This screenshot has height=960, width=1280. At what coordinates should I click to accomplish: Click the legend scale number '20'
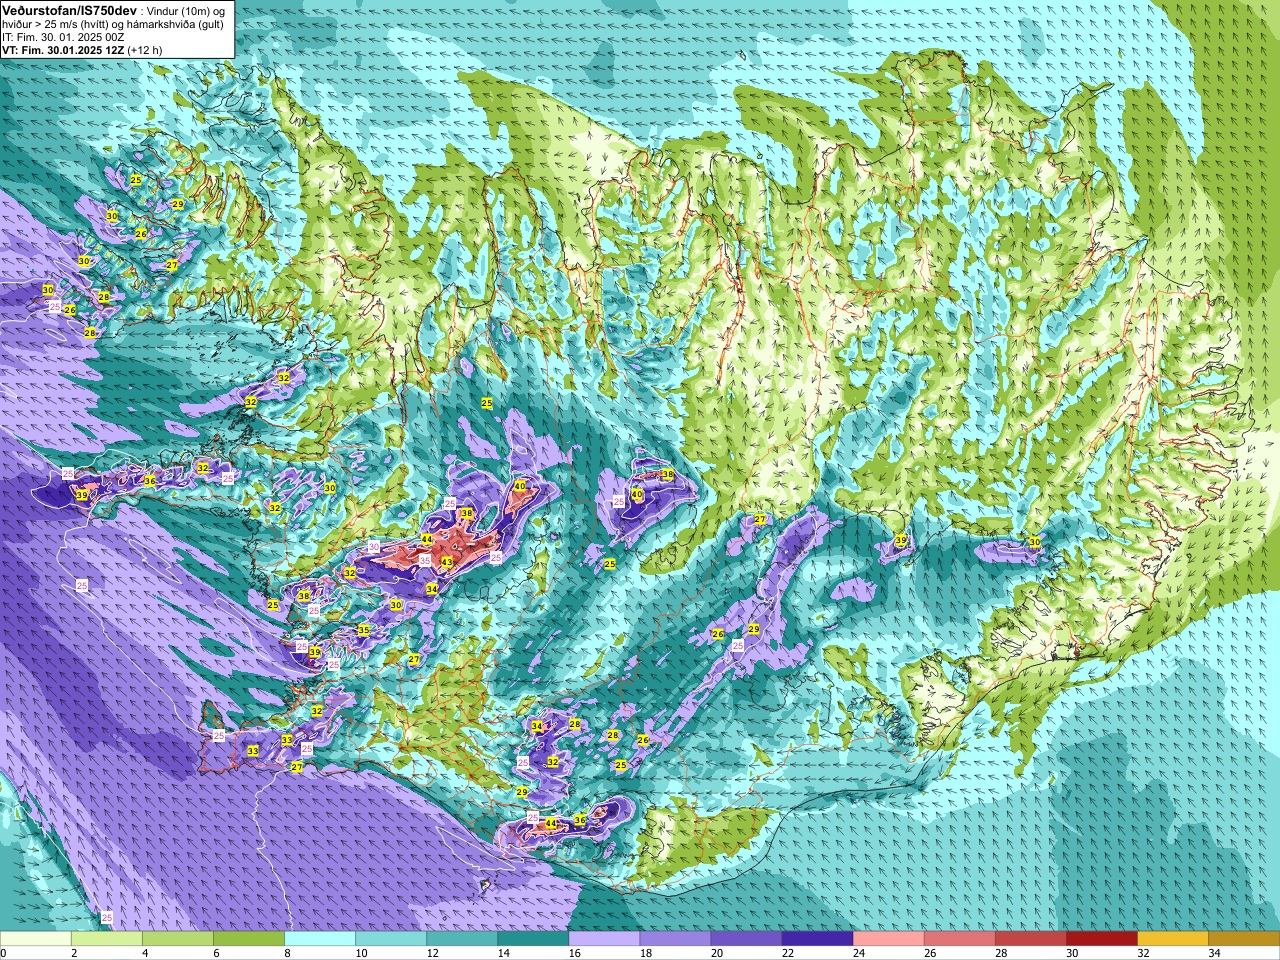pyautogui.click(x=717, y=953)
